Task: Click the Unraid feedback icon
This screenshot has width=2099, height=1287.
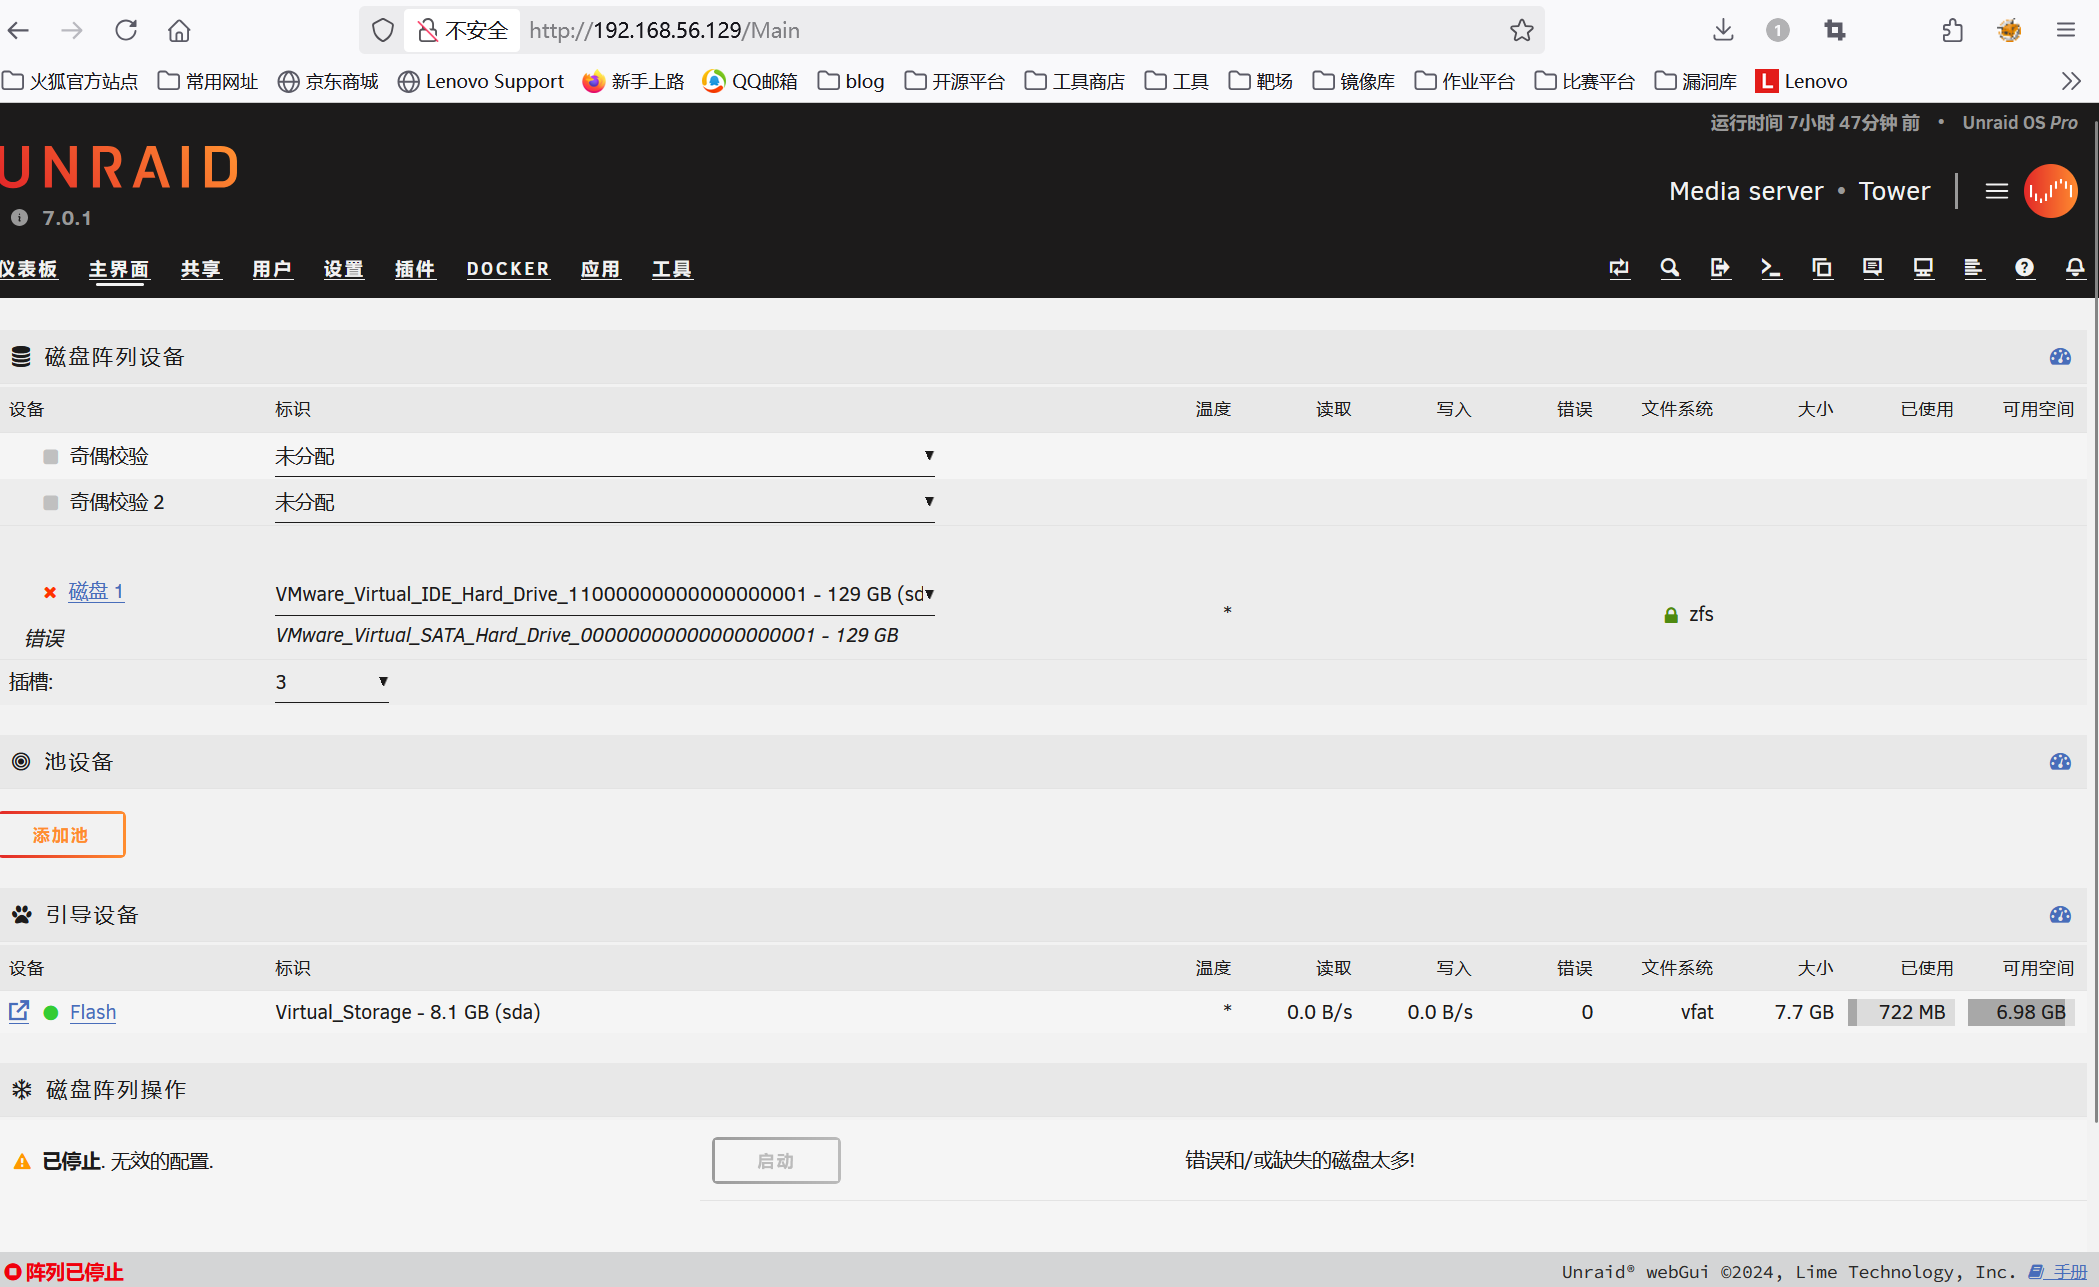Action: point(1872,268)
